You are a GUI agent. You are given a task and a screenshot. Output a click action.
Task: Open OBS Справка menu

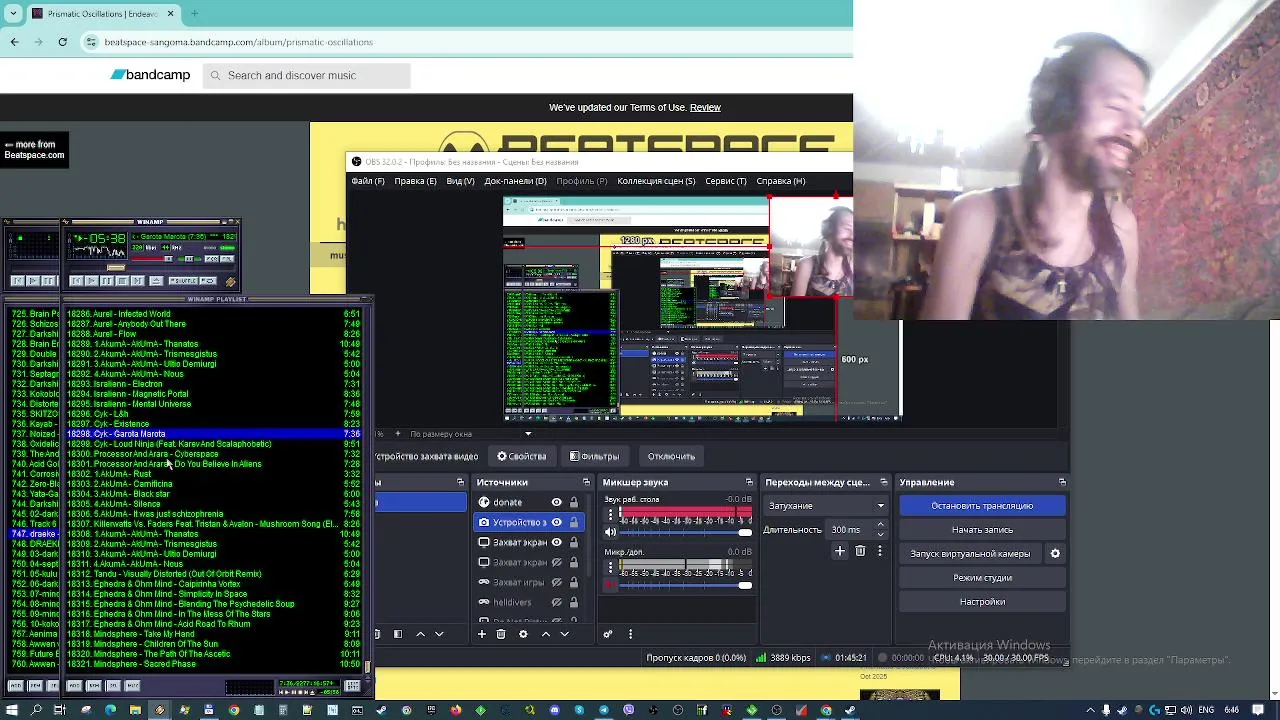(780, 181)
